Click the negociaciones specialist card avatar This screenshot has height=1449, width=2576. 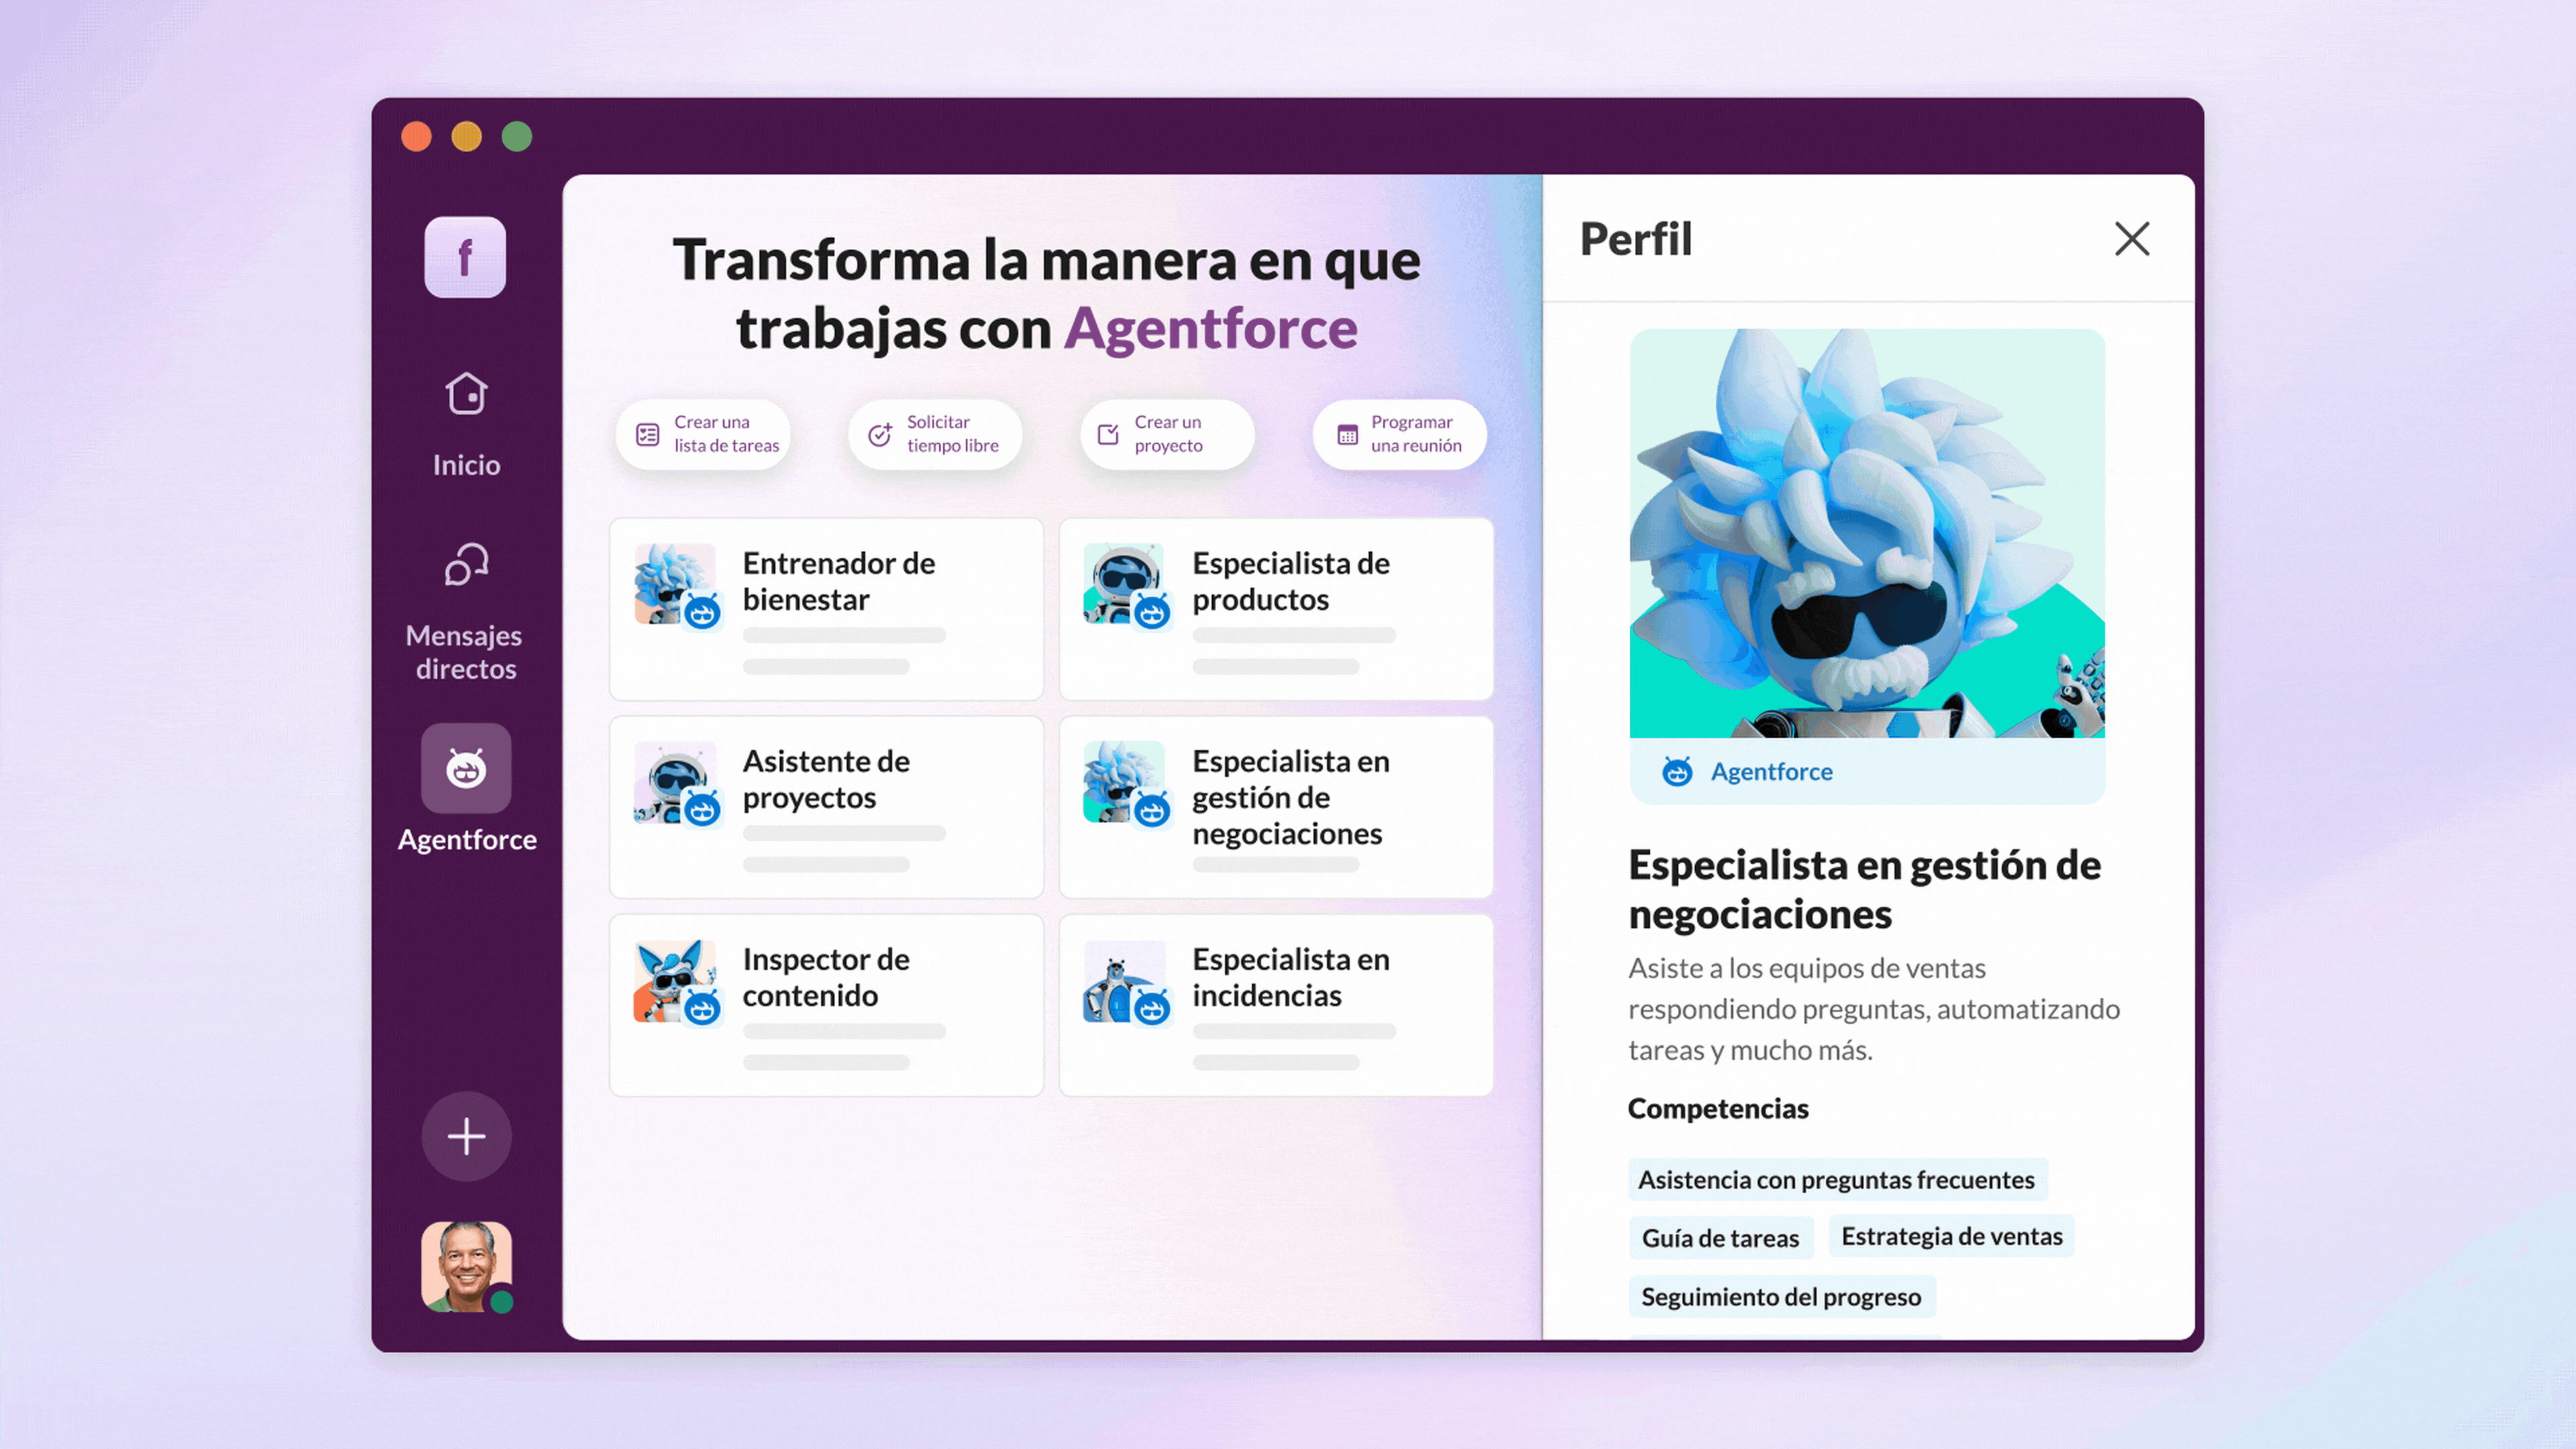pos(1125,782)
